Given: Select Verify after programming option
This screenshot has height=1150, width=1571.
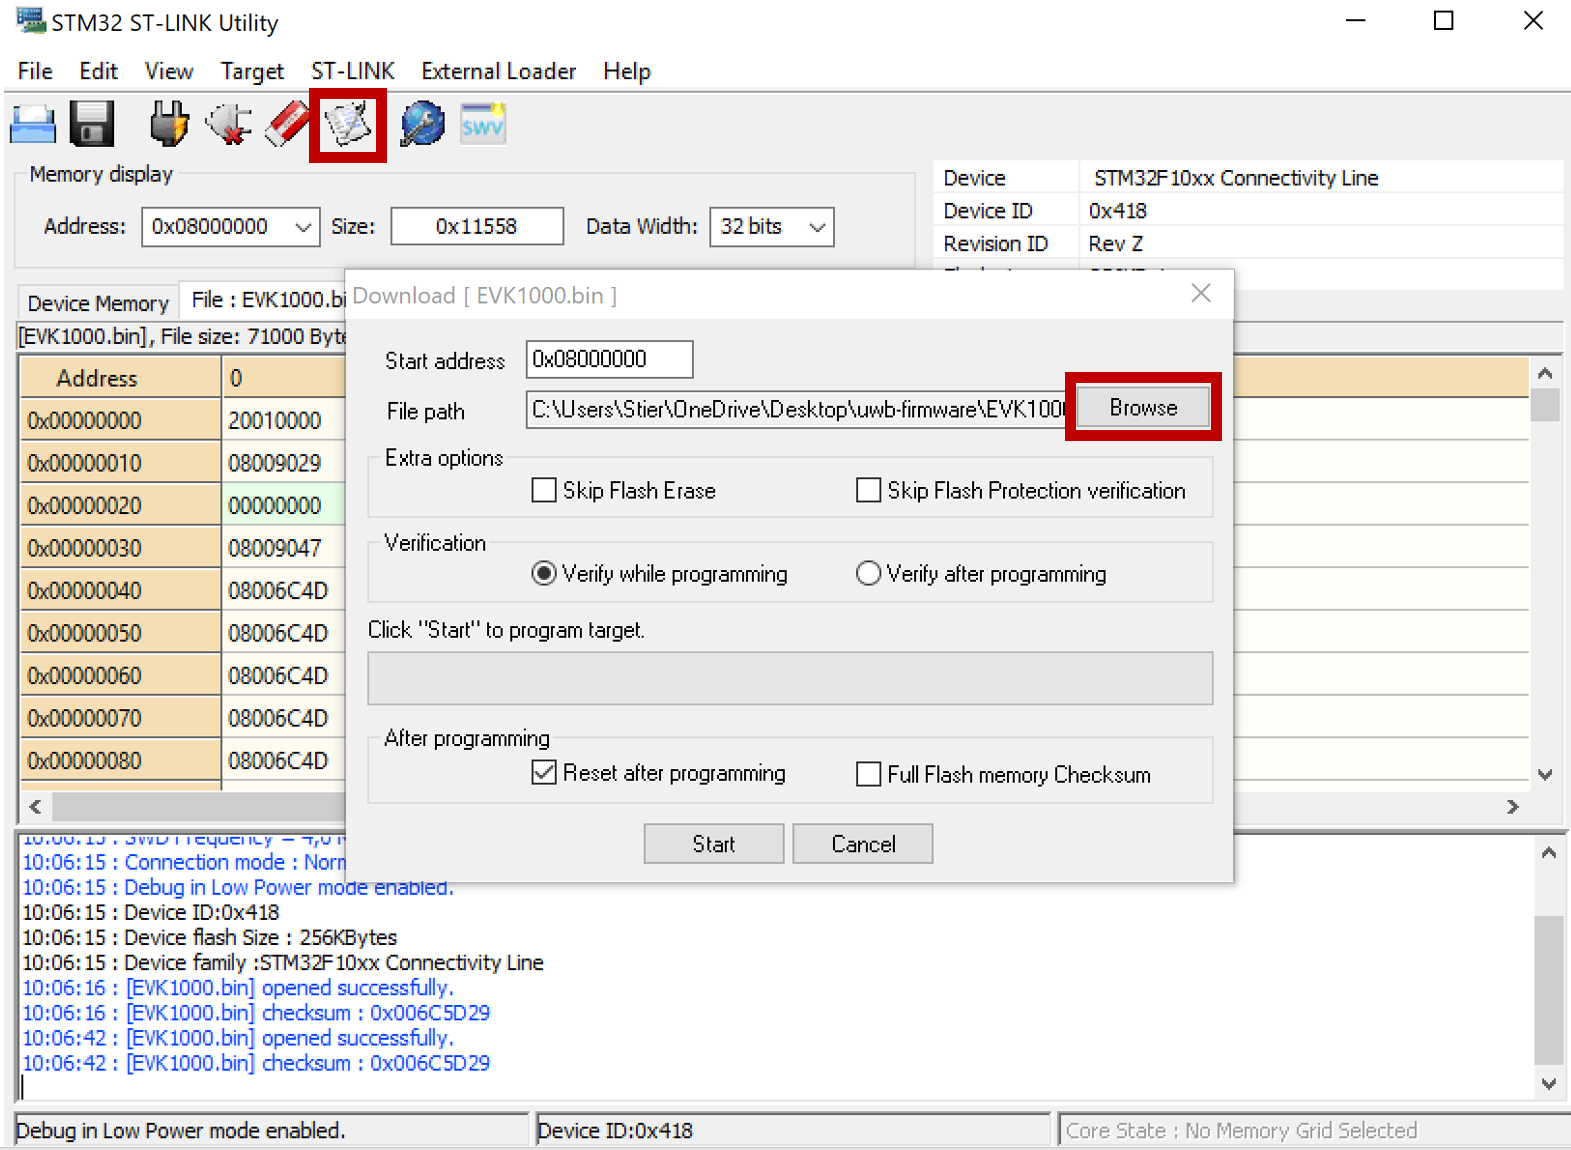Looking at the screenshot, I should click(869, 573).
